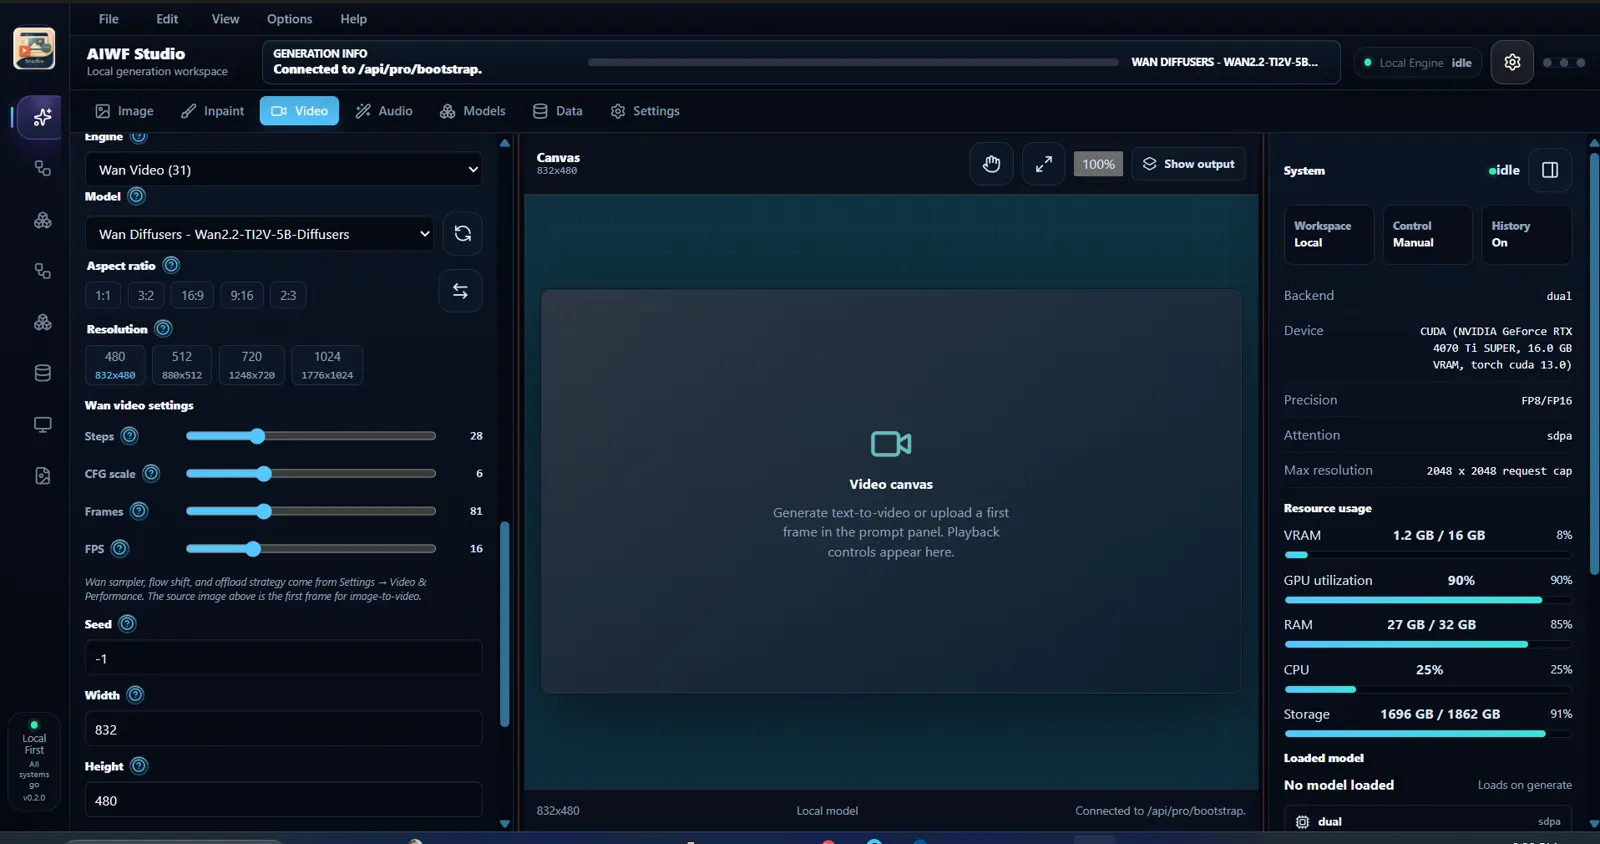
Task: Switch to the Settings tab
Action: click(x=645, y=111)
